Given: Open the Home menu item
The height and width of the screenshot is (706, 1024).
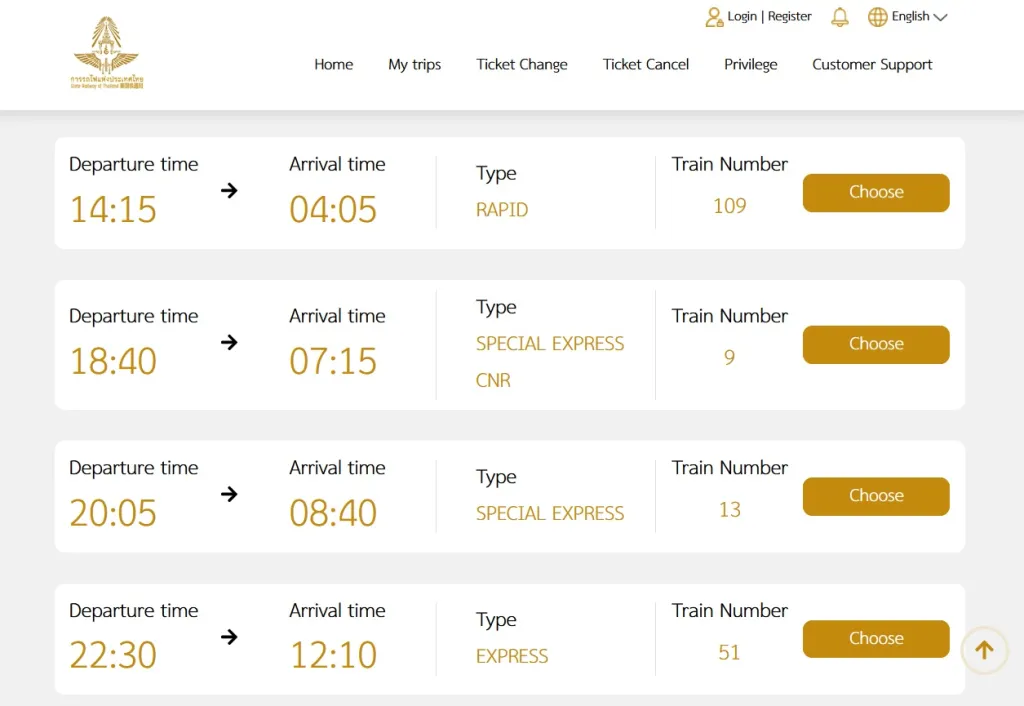Looking at the screenshot, I should 334,65.
